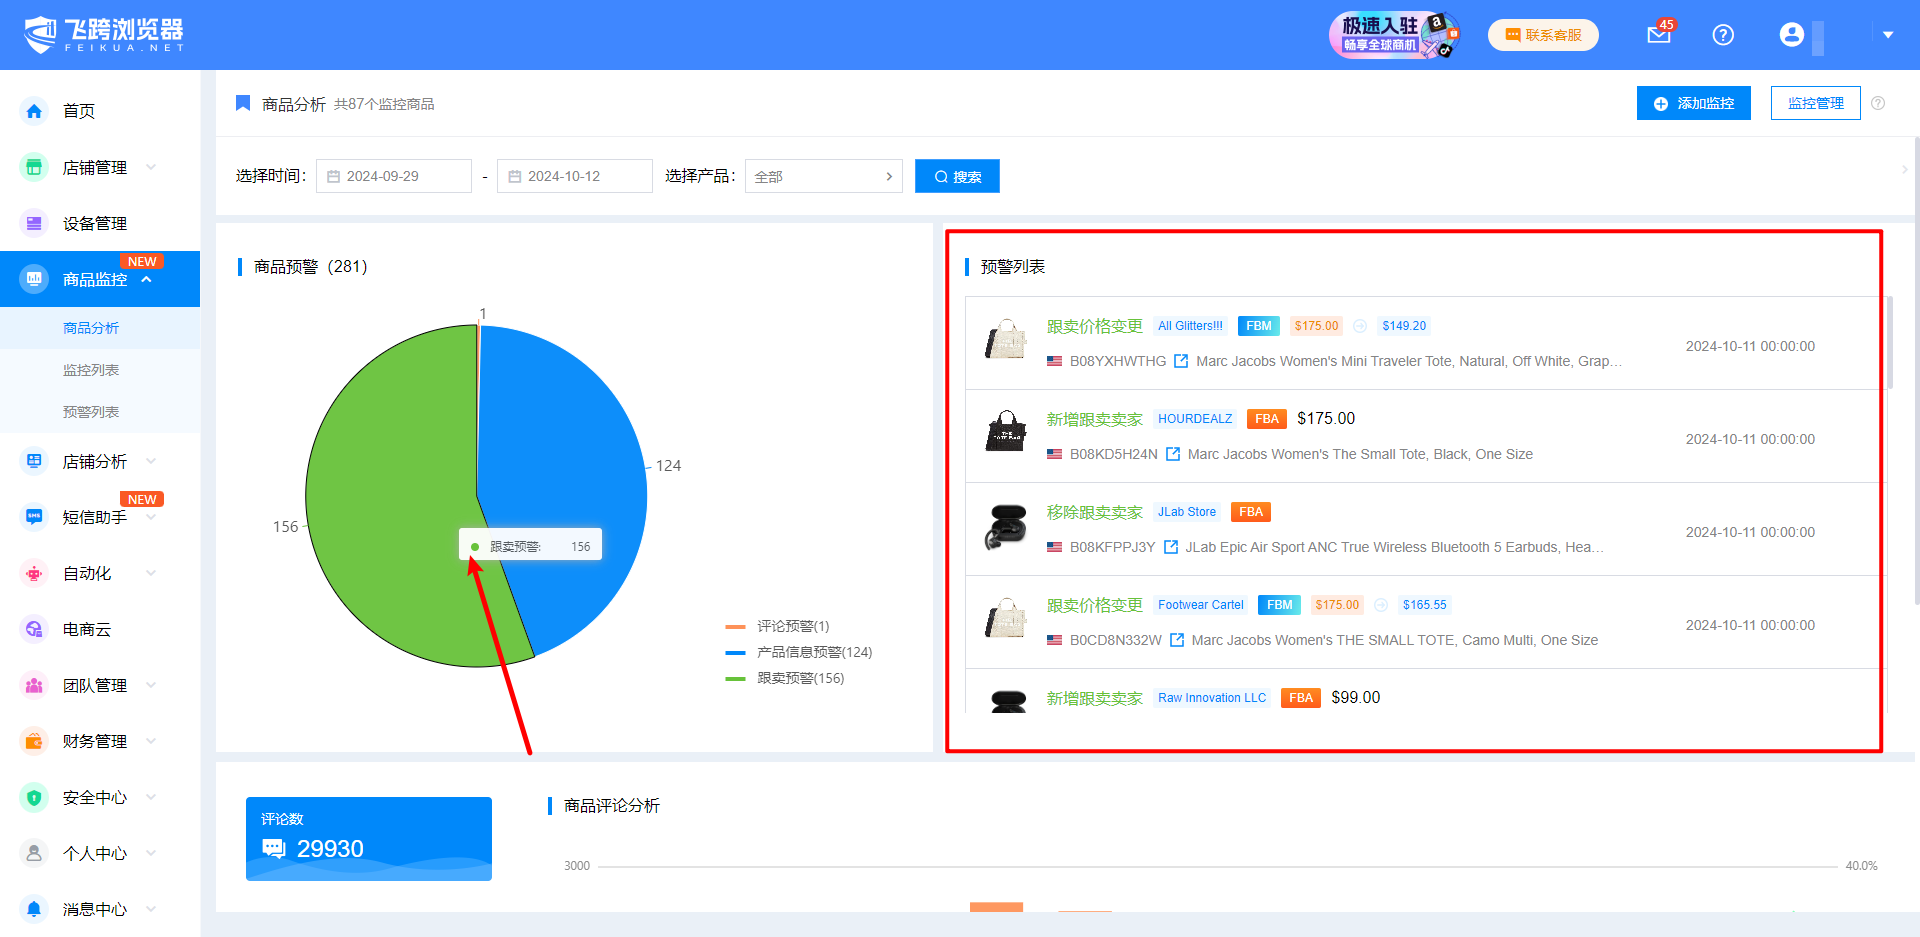Image resolution: width=1920 pixels, height=937 pixels.
Task: Click the help icon beside 监控管理 button
Action: click(x=1878, y=103)
